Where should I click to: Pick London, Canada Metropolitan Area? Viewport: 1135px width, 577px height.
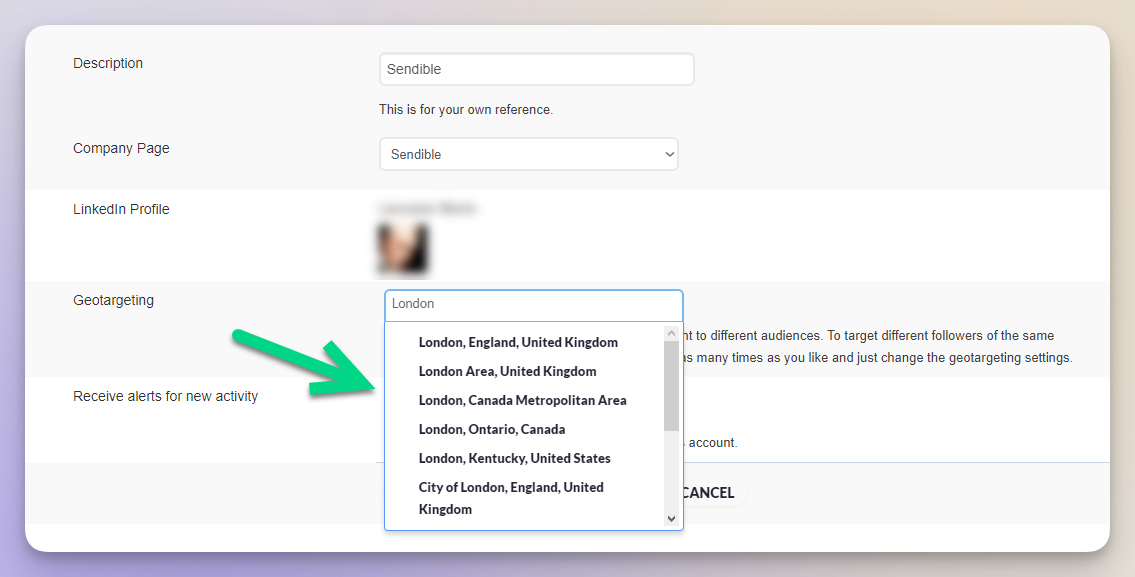(523, 400)
